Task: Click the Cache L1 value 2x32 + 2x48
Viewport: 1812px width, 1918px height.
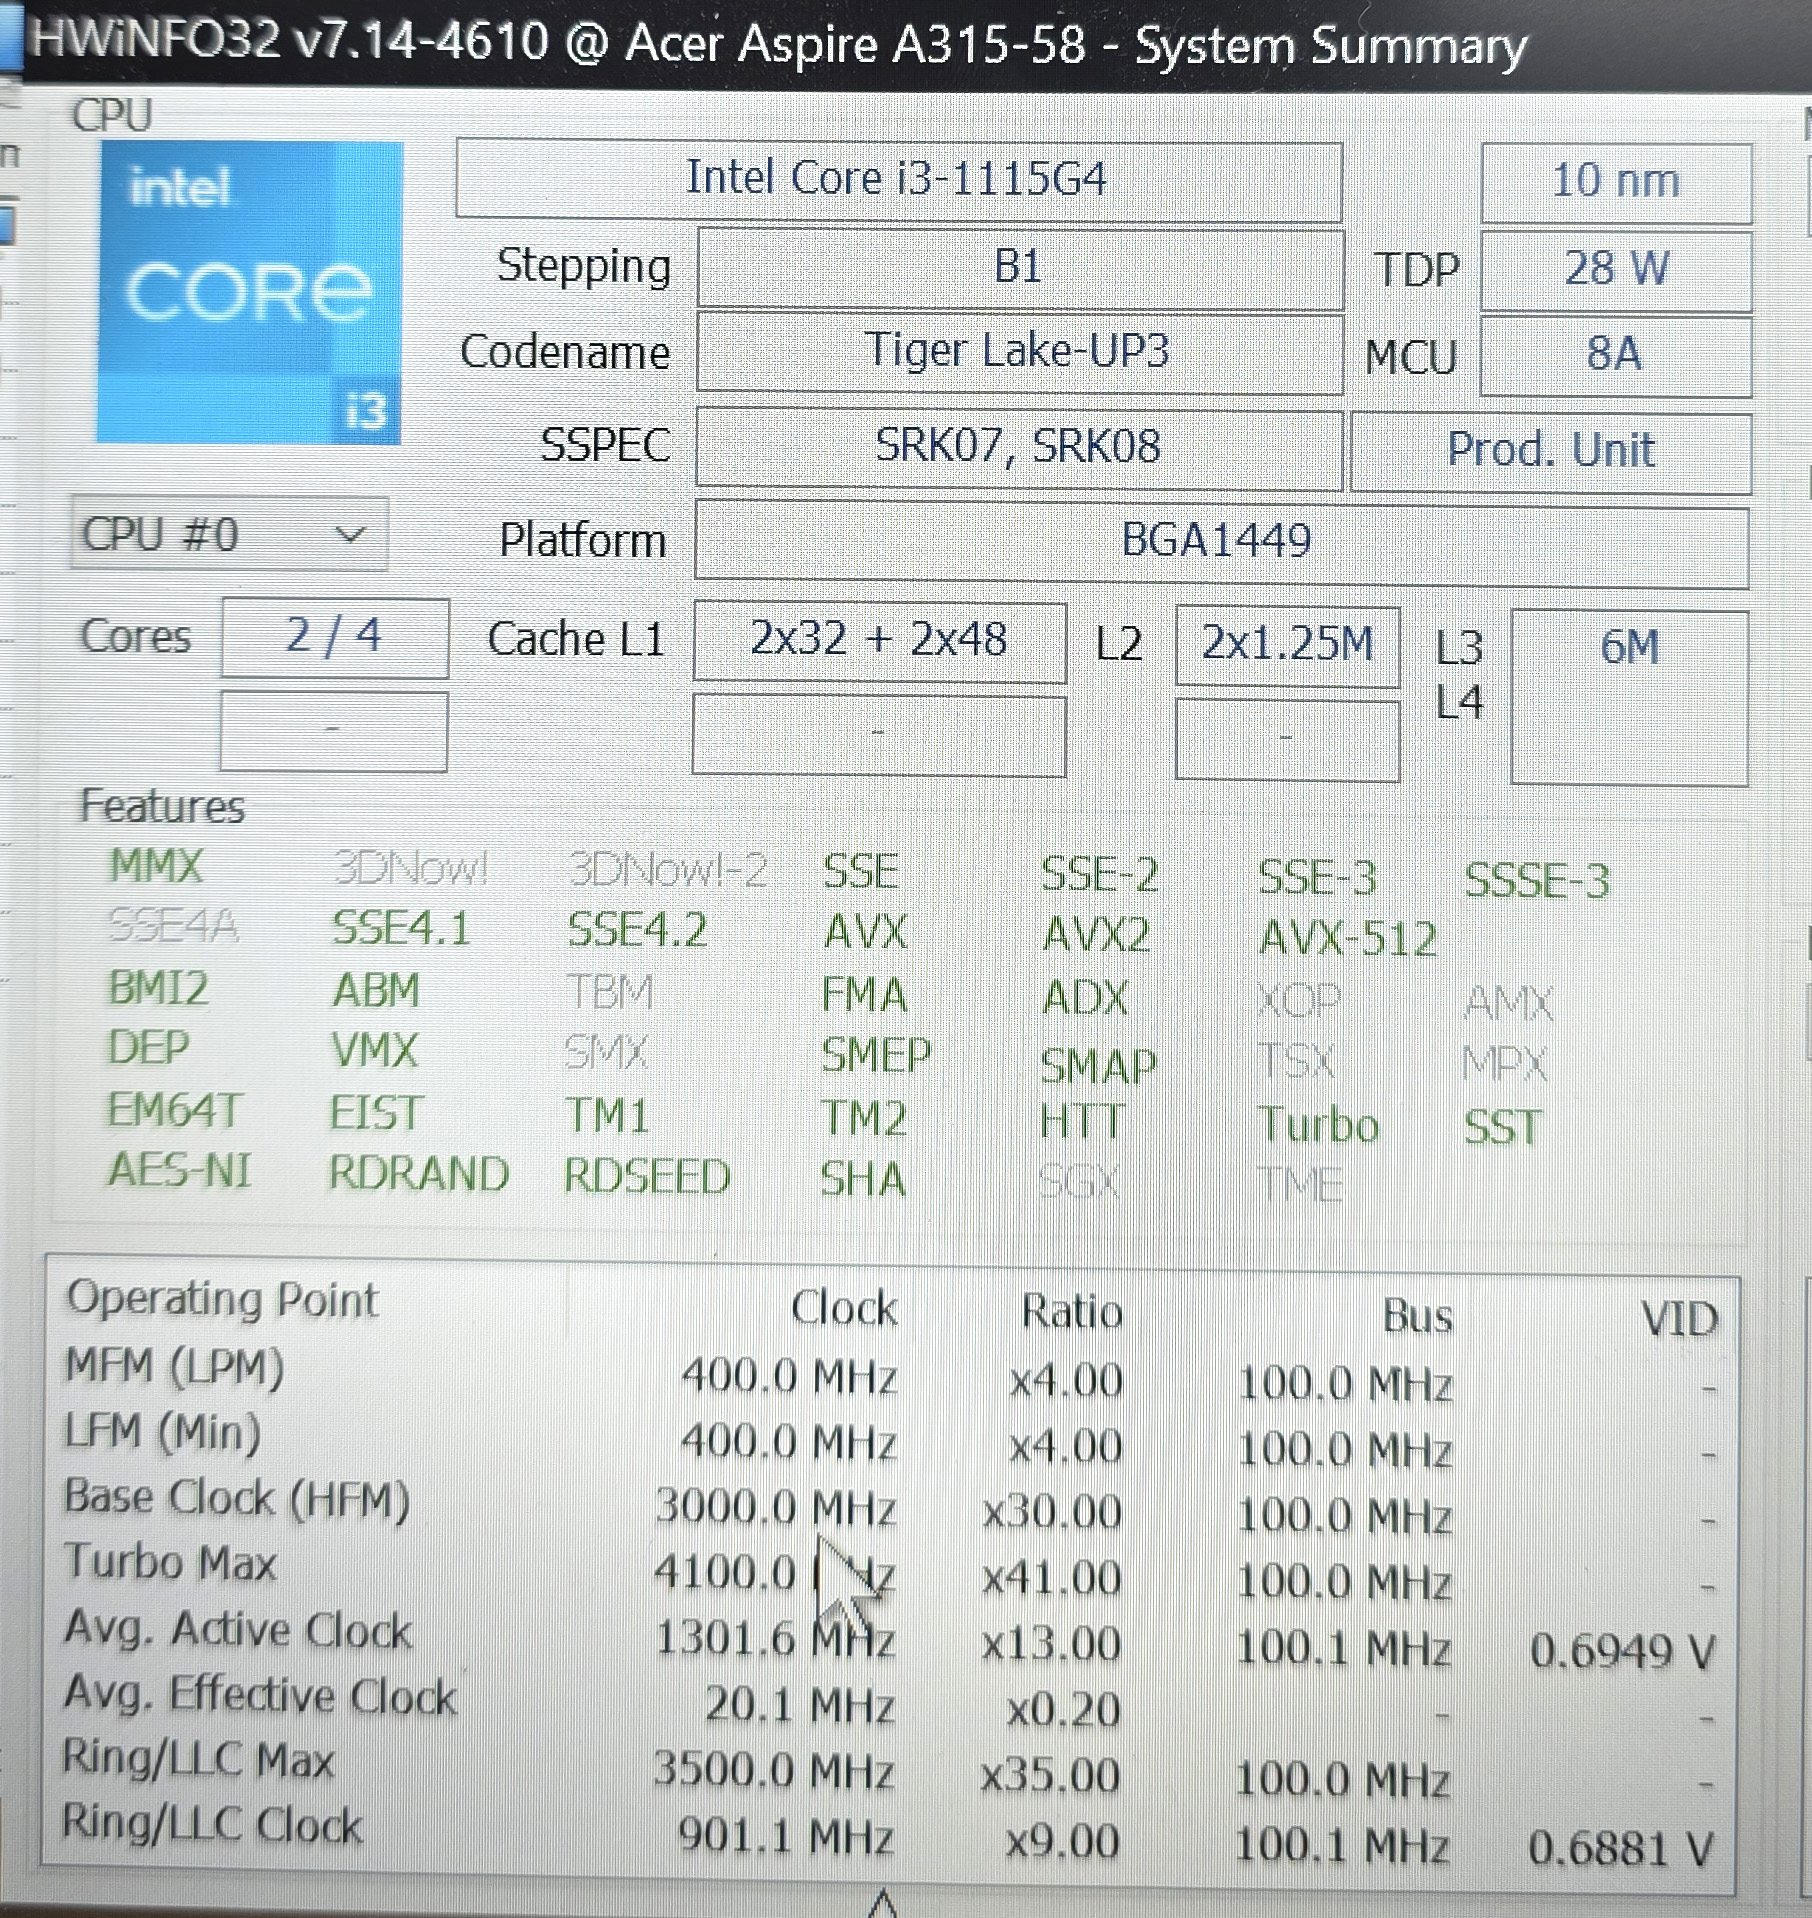Action: [x=879, y=641]
